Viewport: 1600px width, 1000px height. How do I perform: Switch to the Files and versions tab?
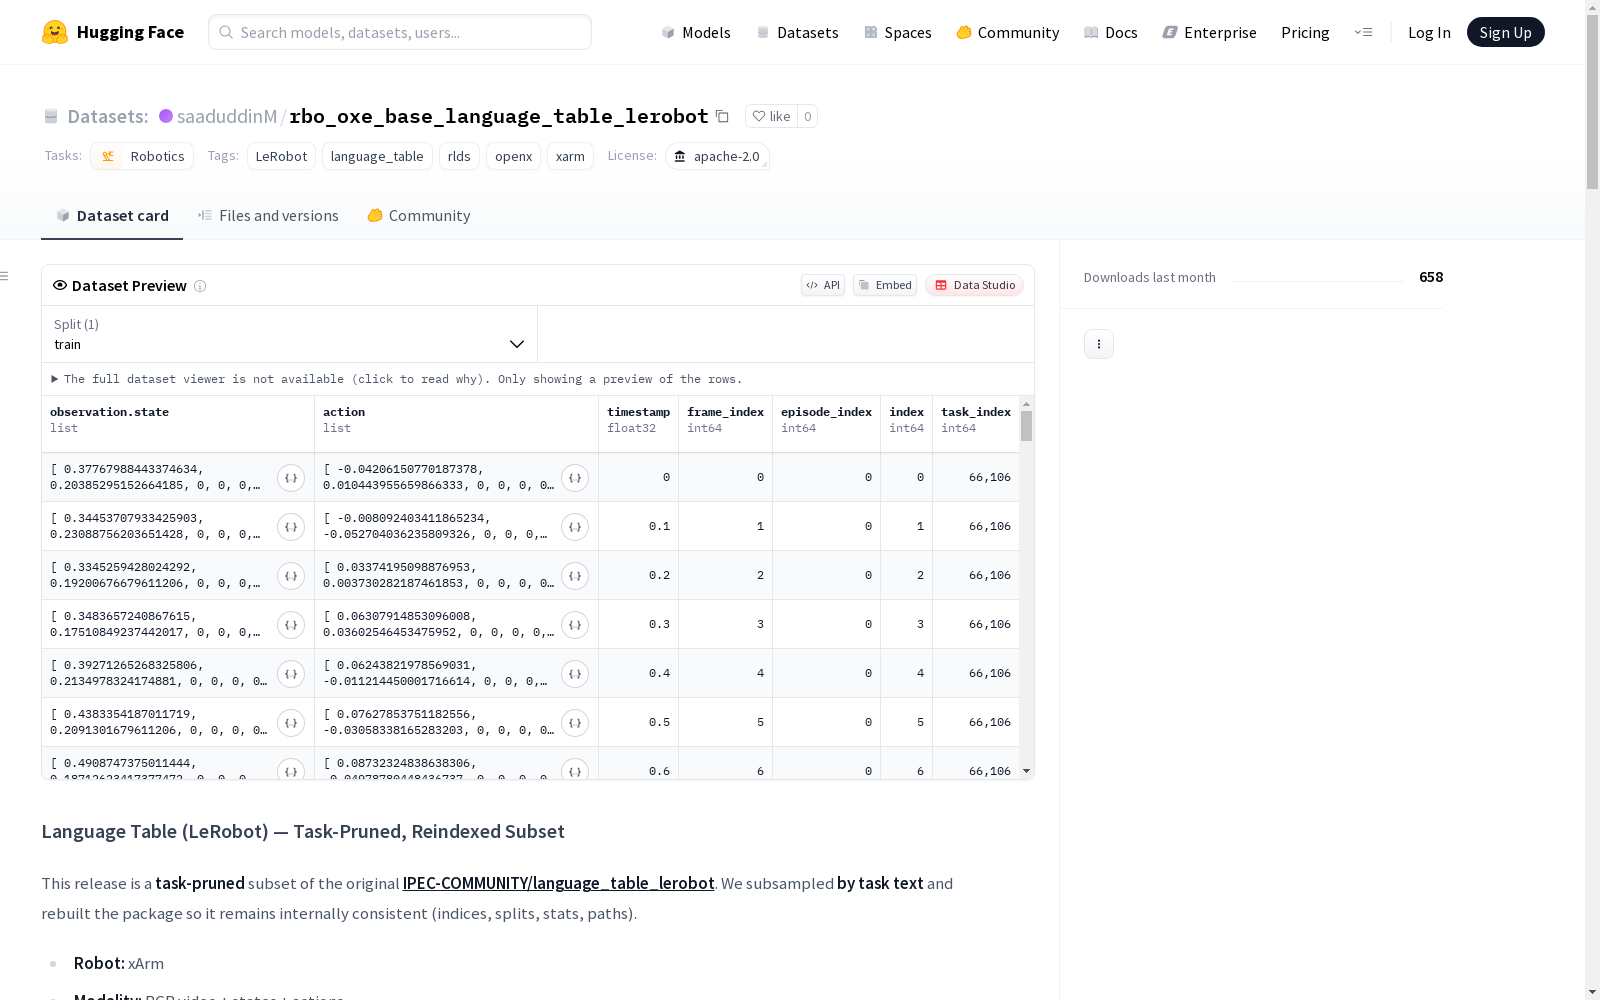pyautogui.click(x=268, y=216)
